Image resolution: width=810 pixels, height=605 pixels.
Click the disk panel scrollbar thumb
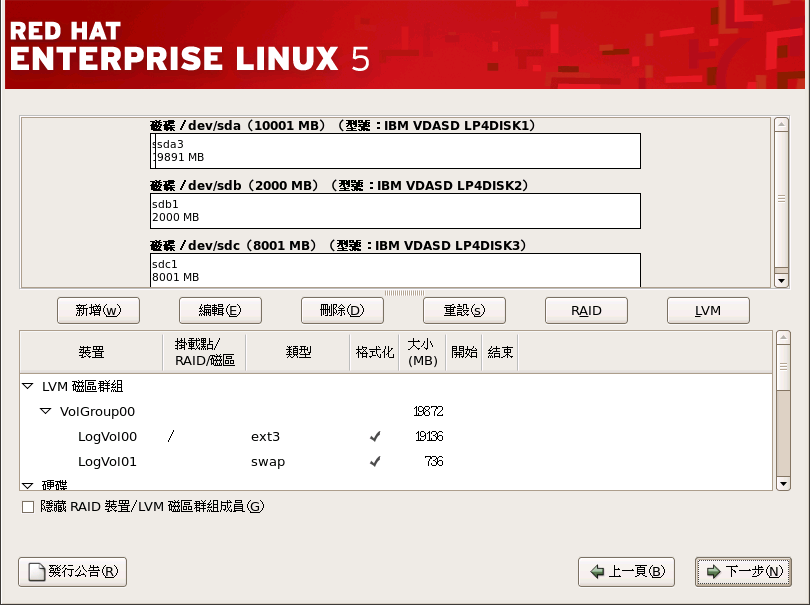click(782, 199)
